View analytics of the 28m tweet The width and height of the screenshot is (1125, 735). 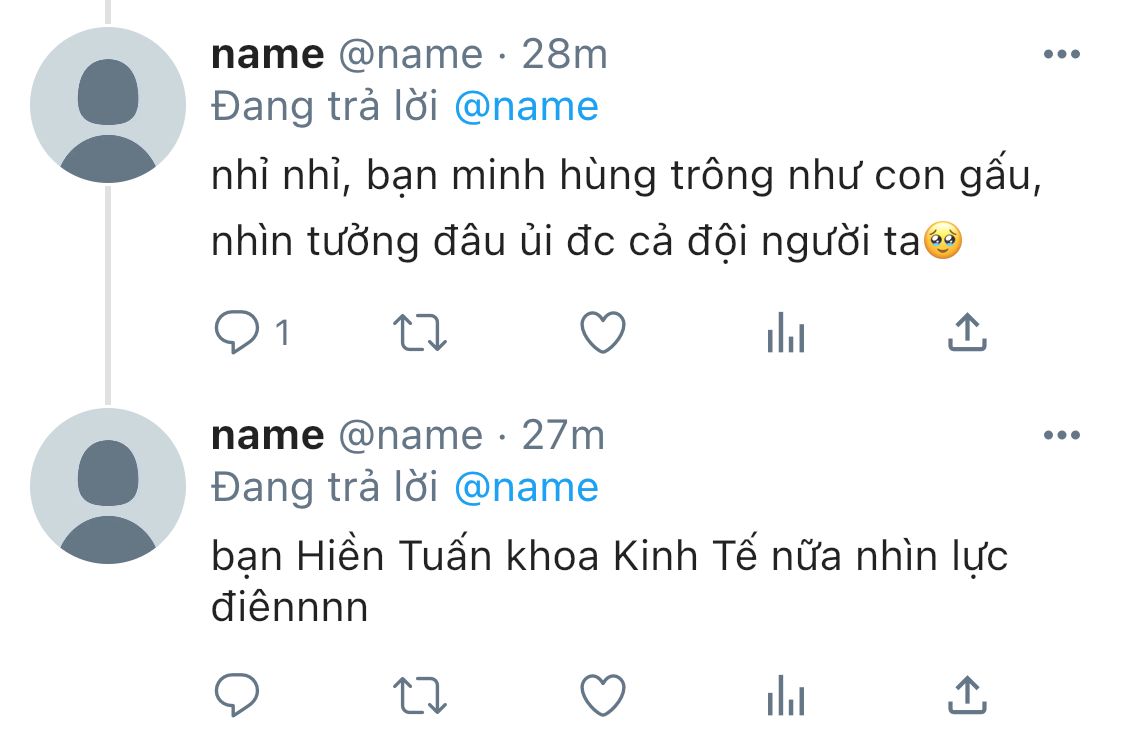786,333
